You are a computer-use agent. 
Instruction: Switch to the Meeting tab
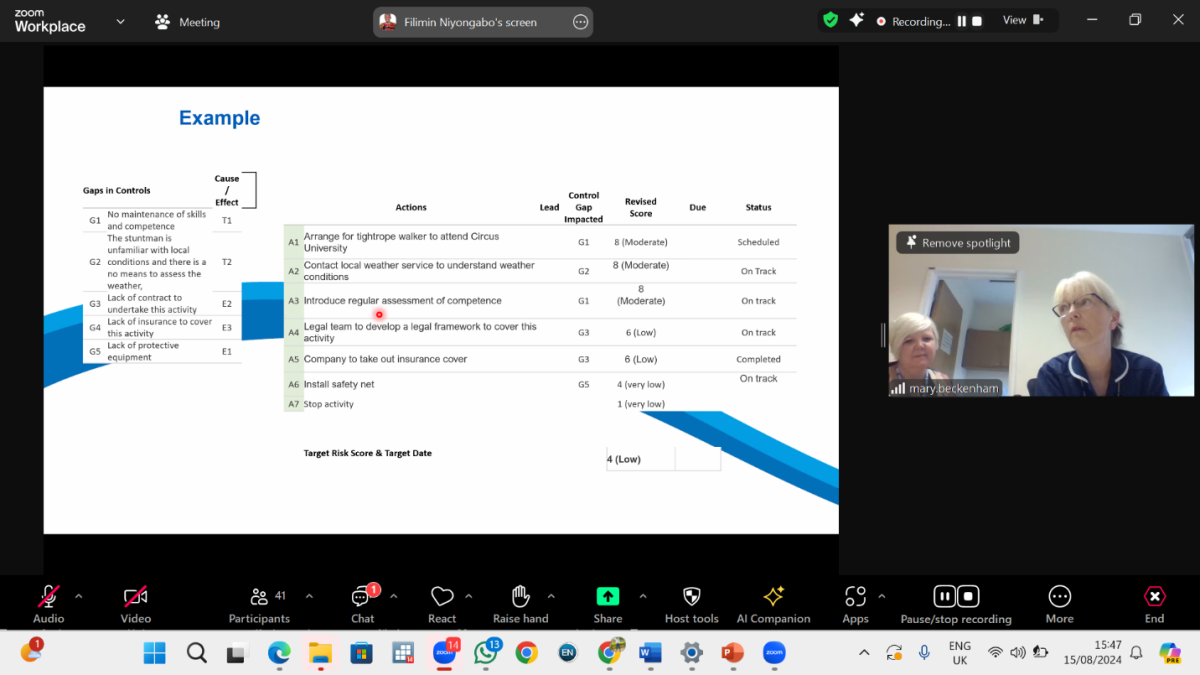[x=187, y=22]
